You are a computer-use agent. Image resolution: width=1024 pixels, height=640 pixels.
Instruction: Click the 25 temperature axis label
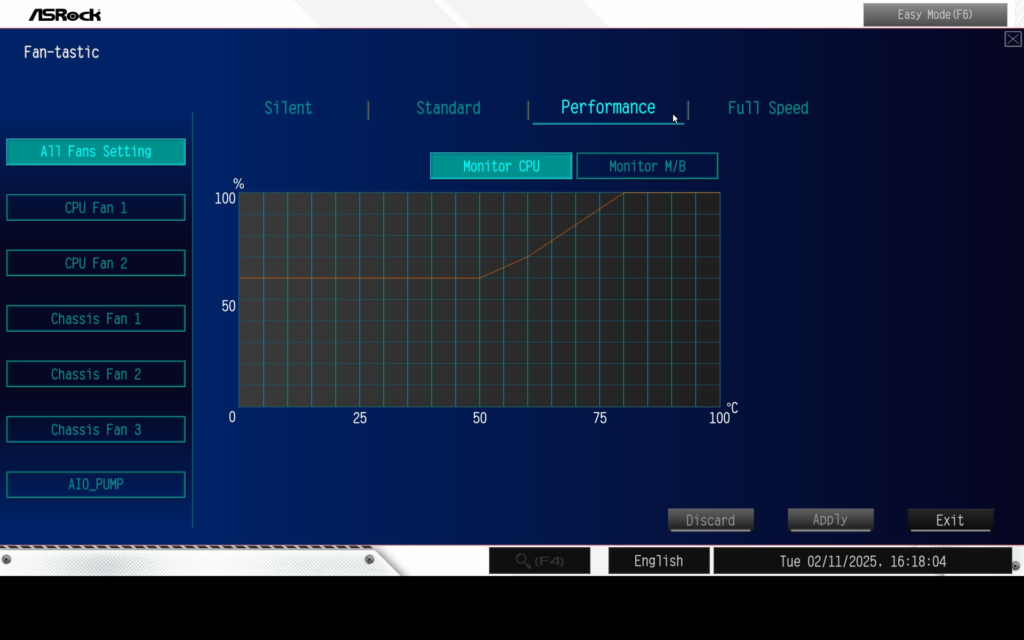(360, 418)
